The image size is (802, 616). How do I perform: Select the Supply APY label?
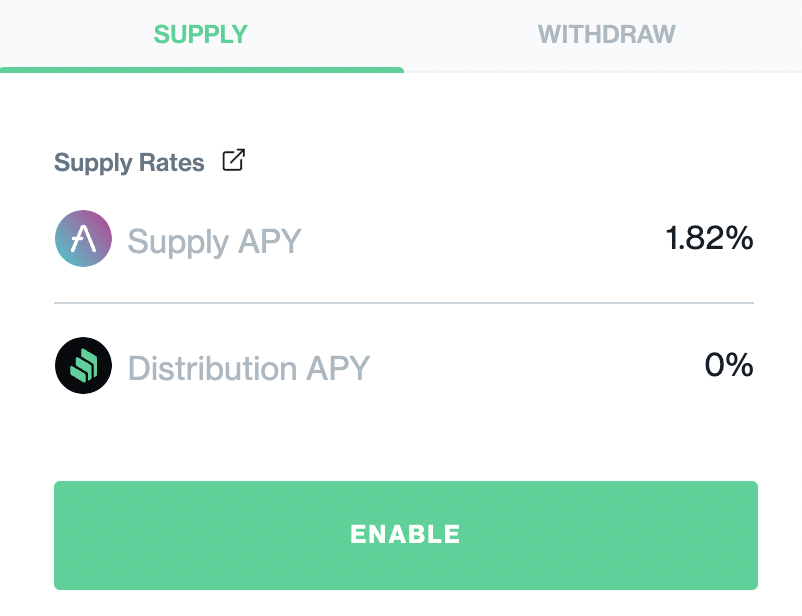(214, 241)
